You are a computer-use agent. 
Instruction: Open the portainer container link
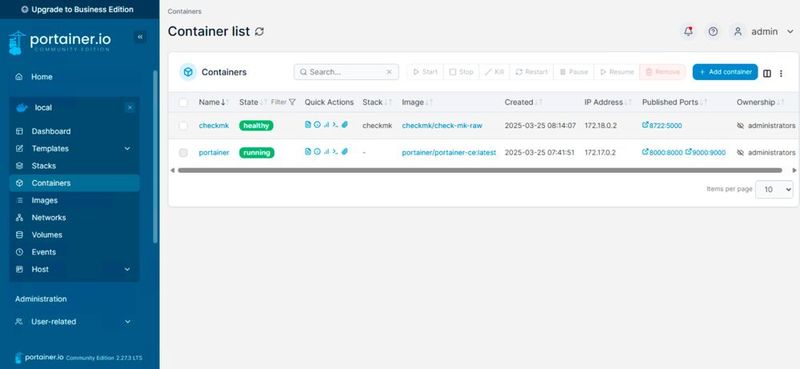(x=214, y=153)
